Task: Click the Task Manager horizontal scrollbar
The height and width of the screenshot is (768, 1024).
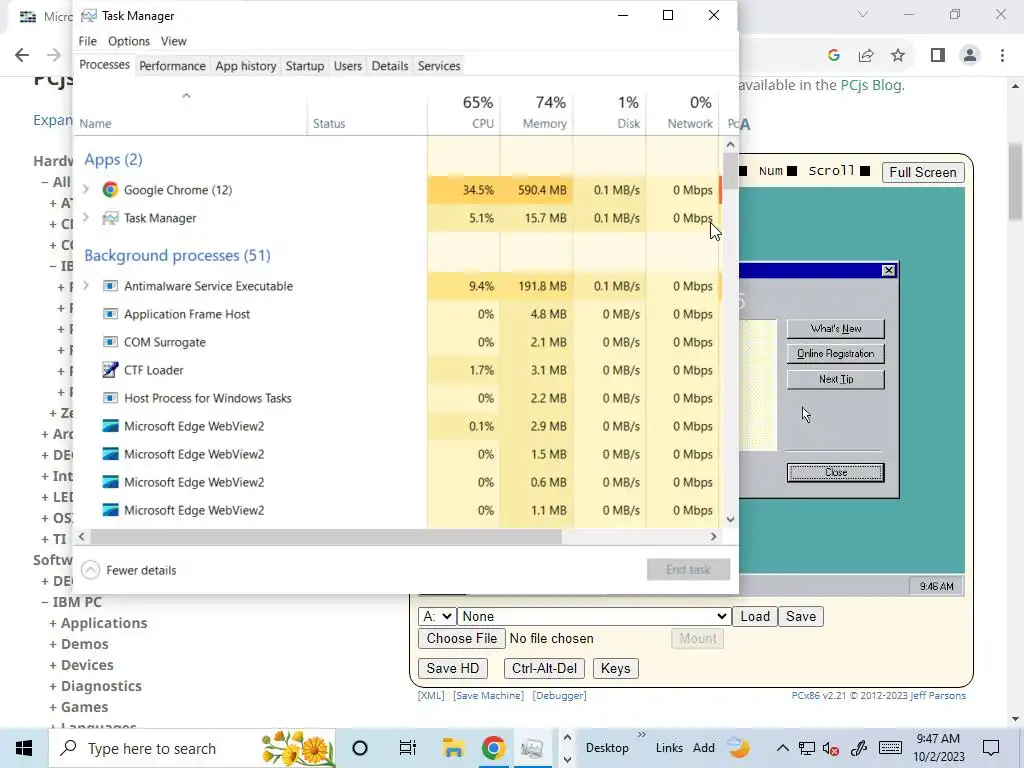Action: click(x=327, y=537)
